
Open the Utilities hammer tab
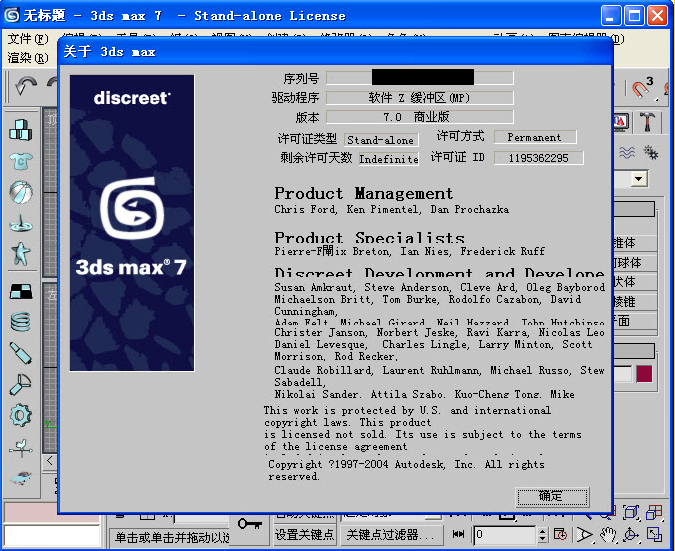pos(647,122)
